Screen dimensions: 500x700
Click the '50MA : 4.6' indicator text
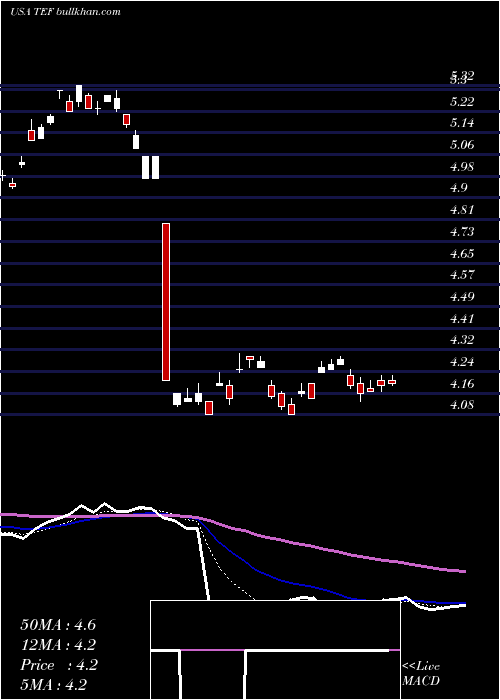[x=58, y=625]
